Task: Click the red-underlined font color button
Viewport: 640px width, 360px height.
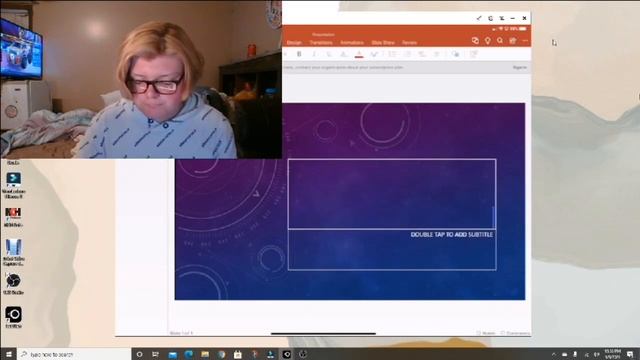Action: click(359, 54)
